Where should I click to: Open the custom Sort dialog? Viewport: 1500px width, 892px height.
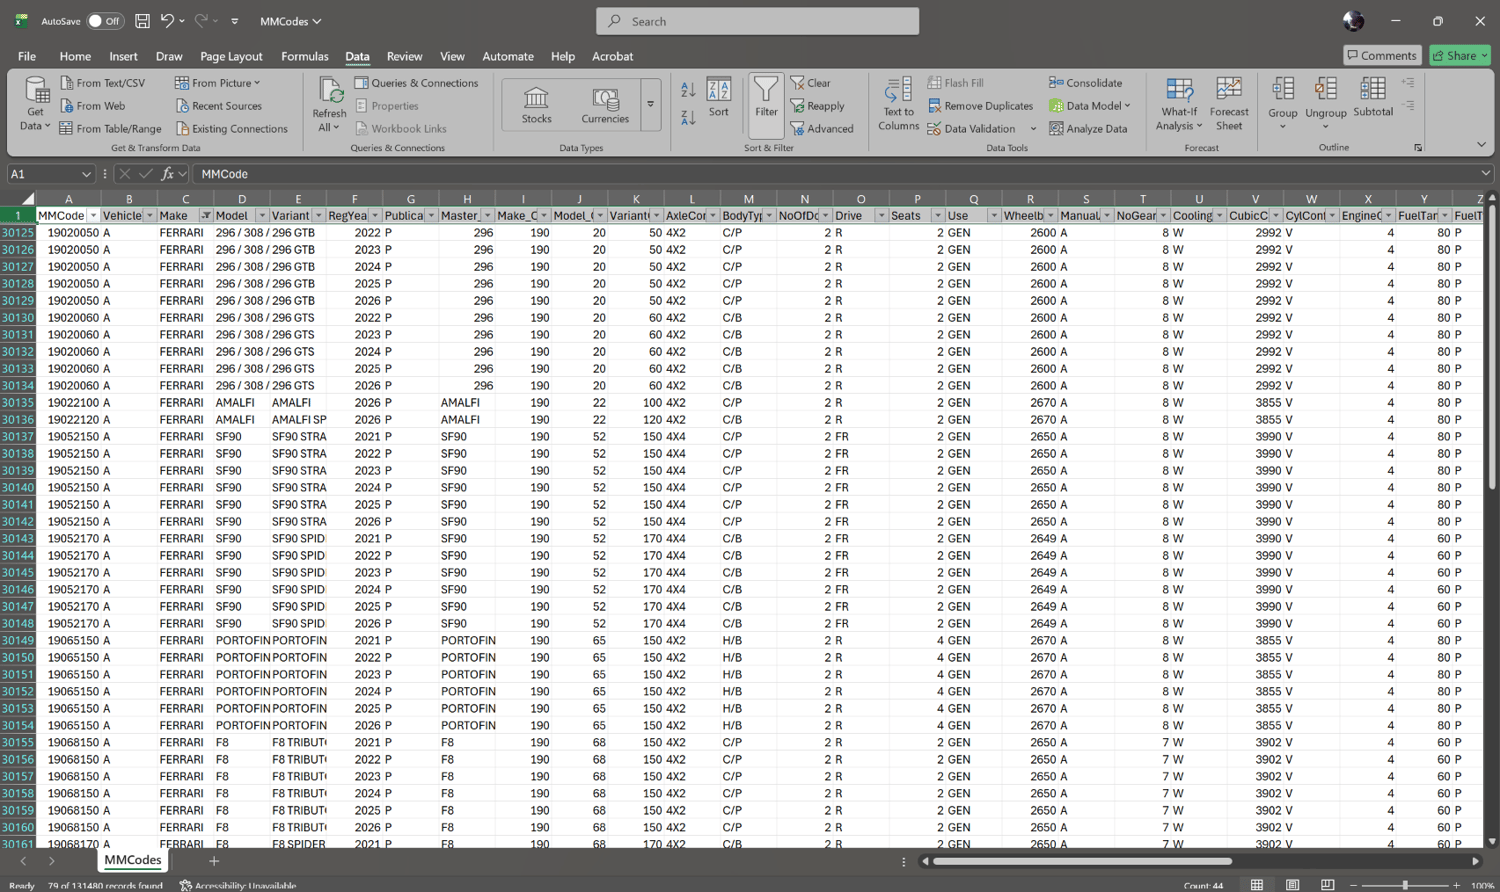coord(719,98)
